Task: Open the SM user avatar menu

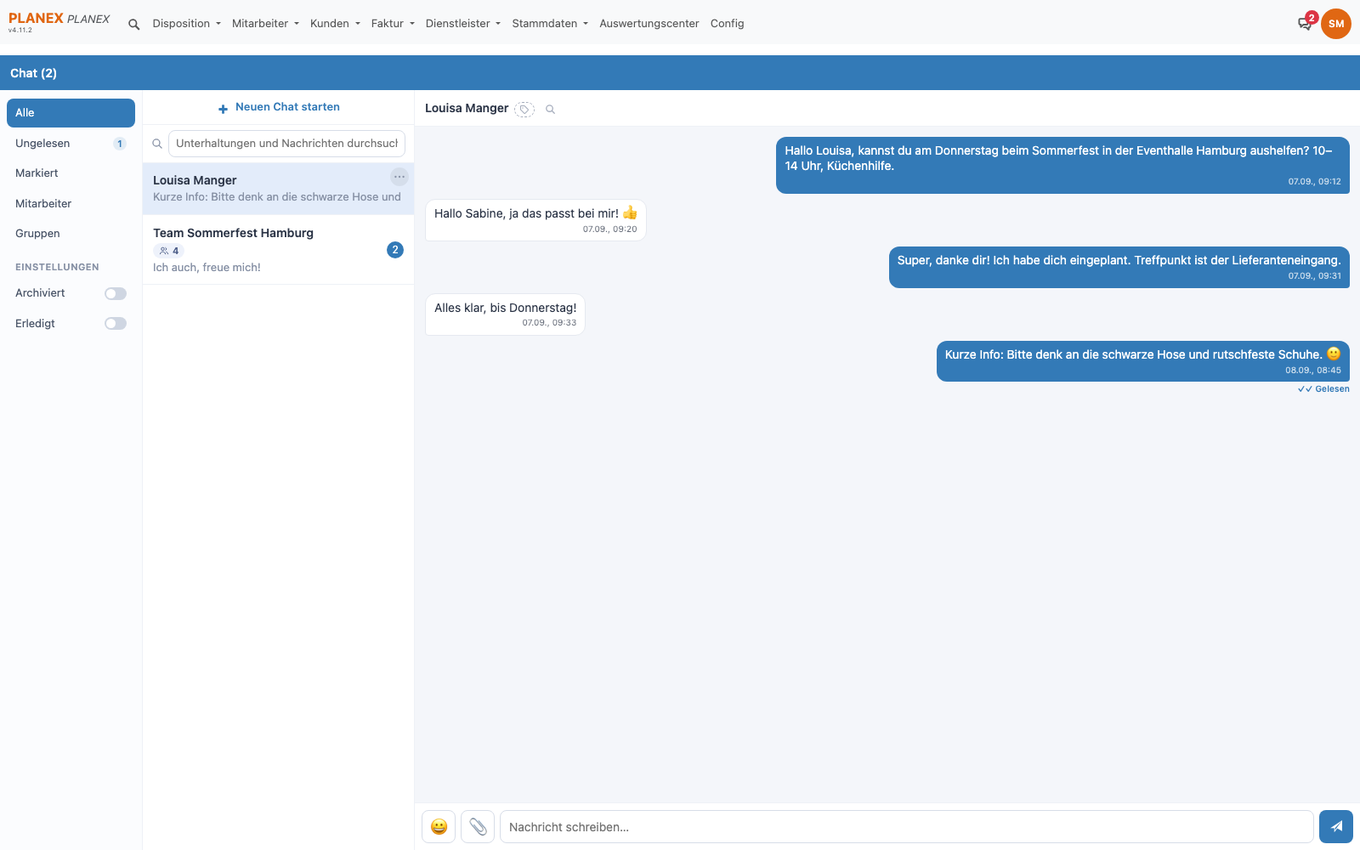Action: point(1336,23)
